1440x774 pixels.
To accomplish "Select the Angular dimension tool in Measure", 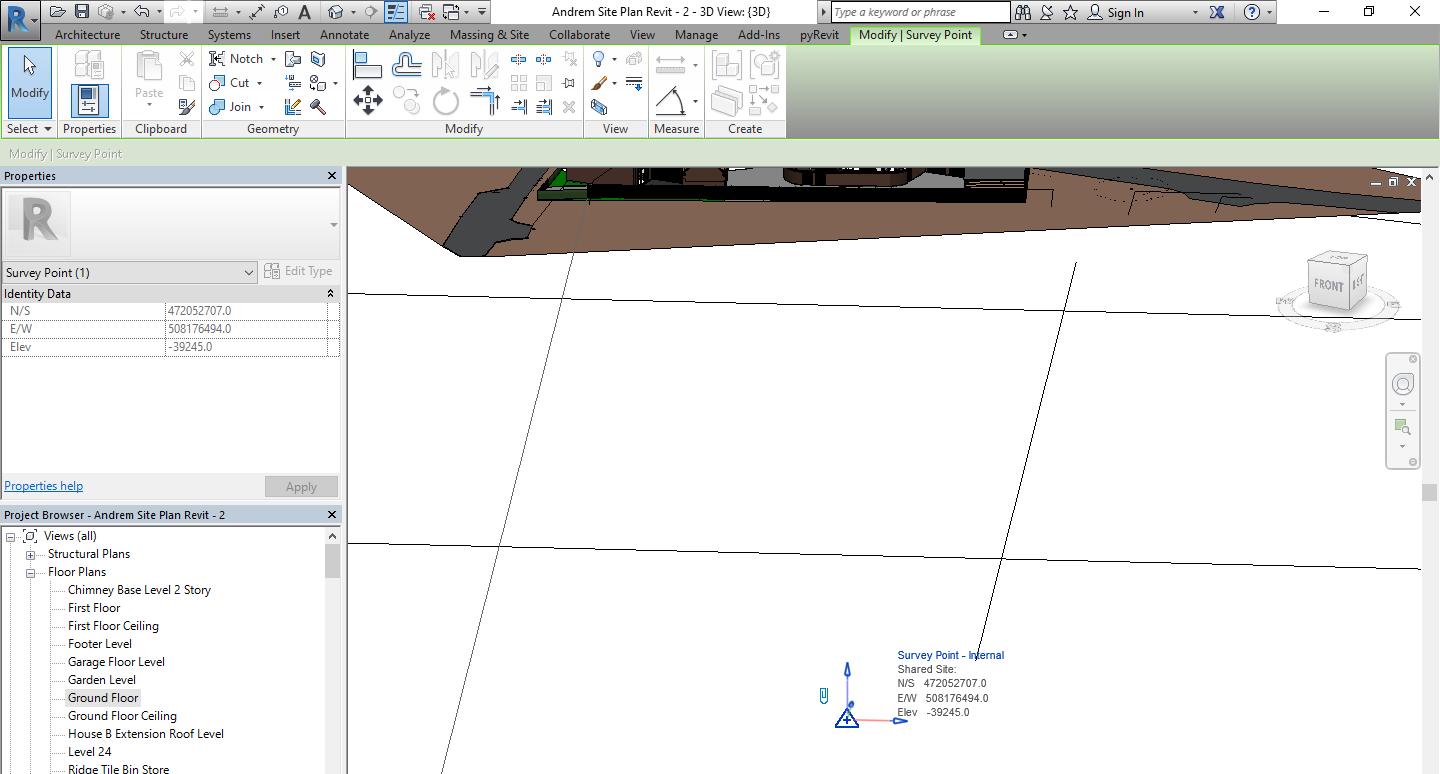I will coord(670,100).
